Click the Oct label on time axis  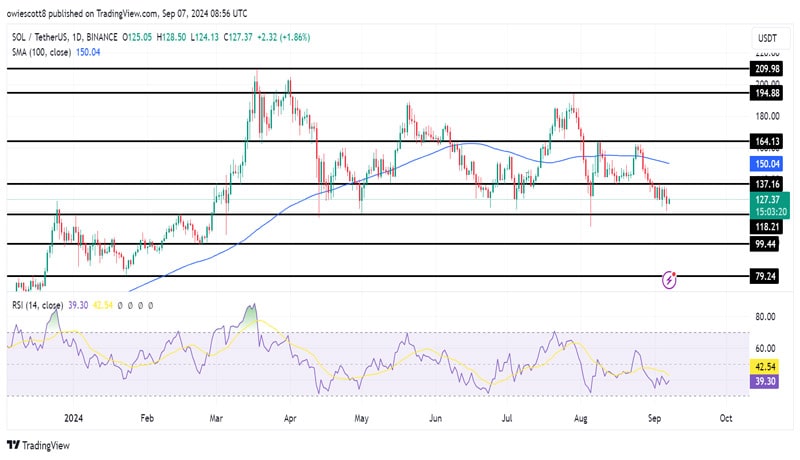pos(726,418)
